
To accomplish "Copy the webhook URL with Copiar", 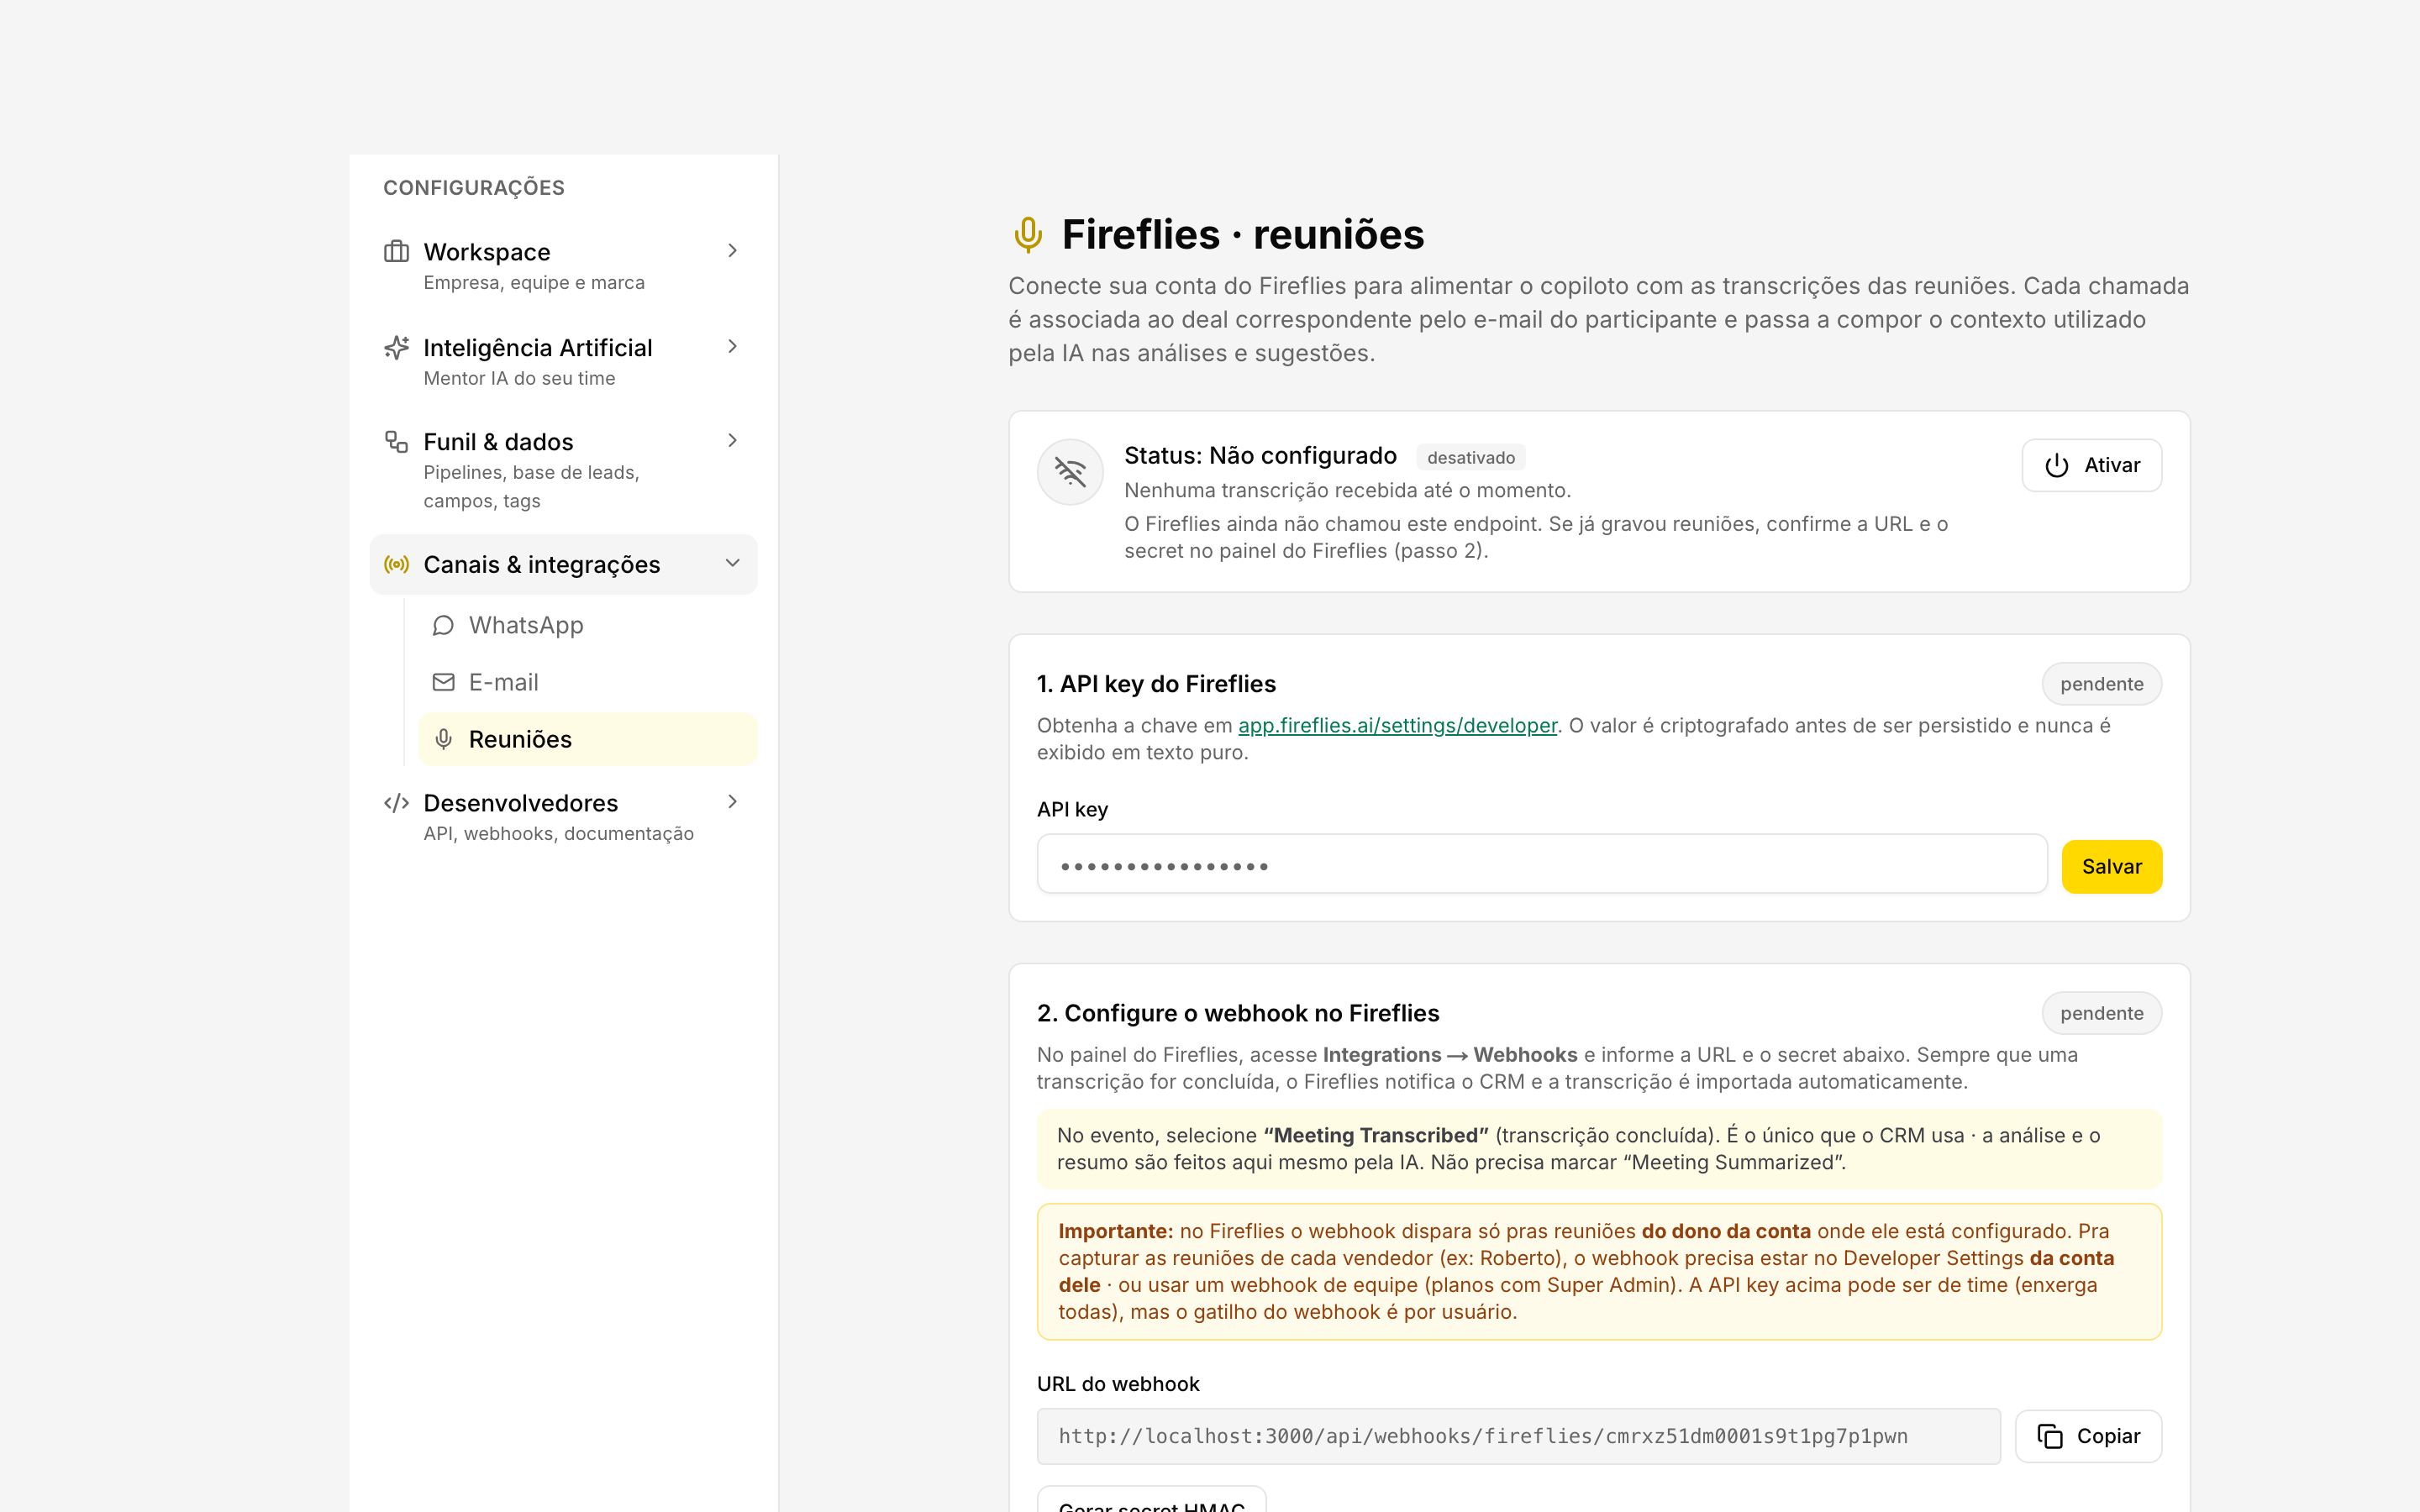I will click(x=2088, y=1436).
